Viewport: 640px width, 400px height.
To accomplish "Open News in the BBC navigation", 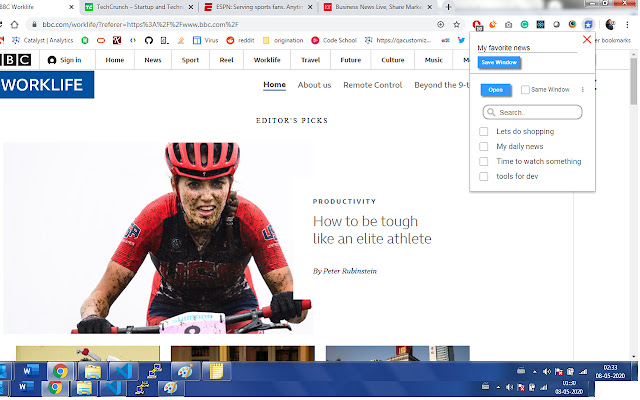I will 153,60.
